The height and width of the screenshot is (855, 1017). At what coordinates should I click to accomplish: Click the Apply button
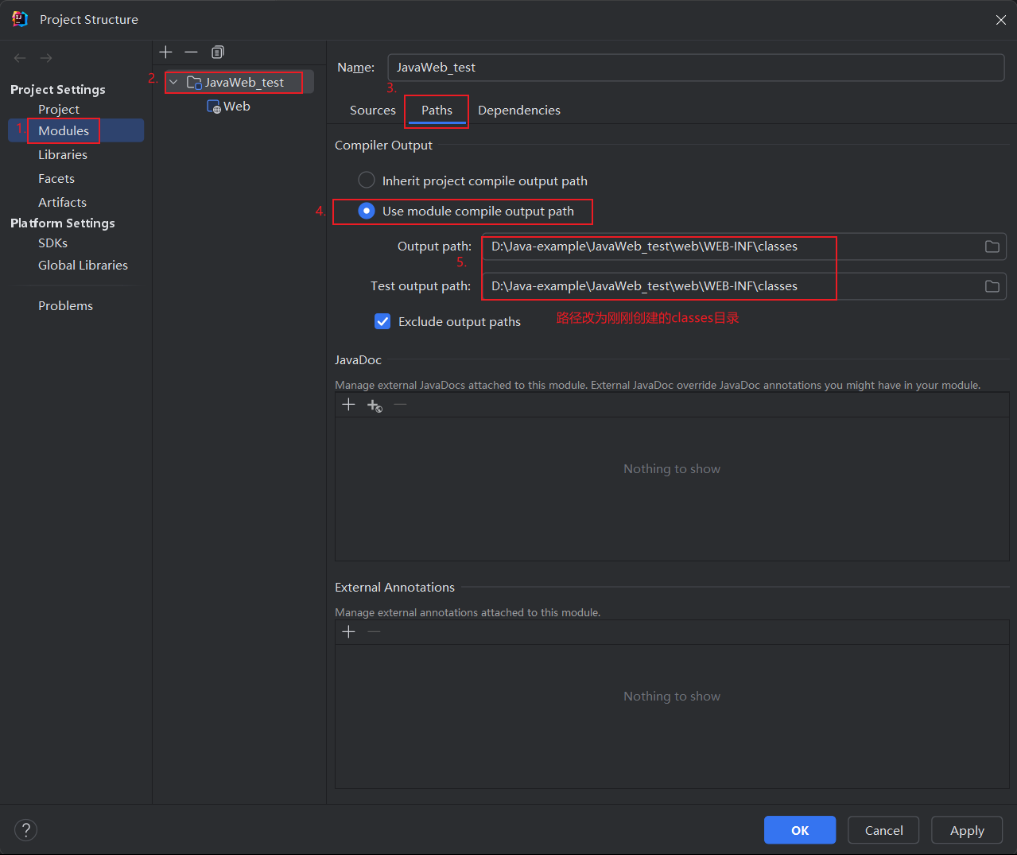click(x=966, y=830)
